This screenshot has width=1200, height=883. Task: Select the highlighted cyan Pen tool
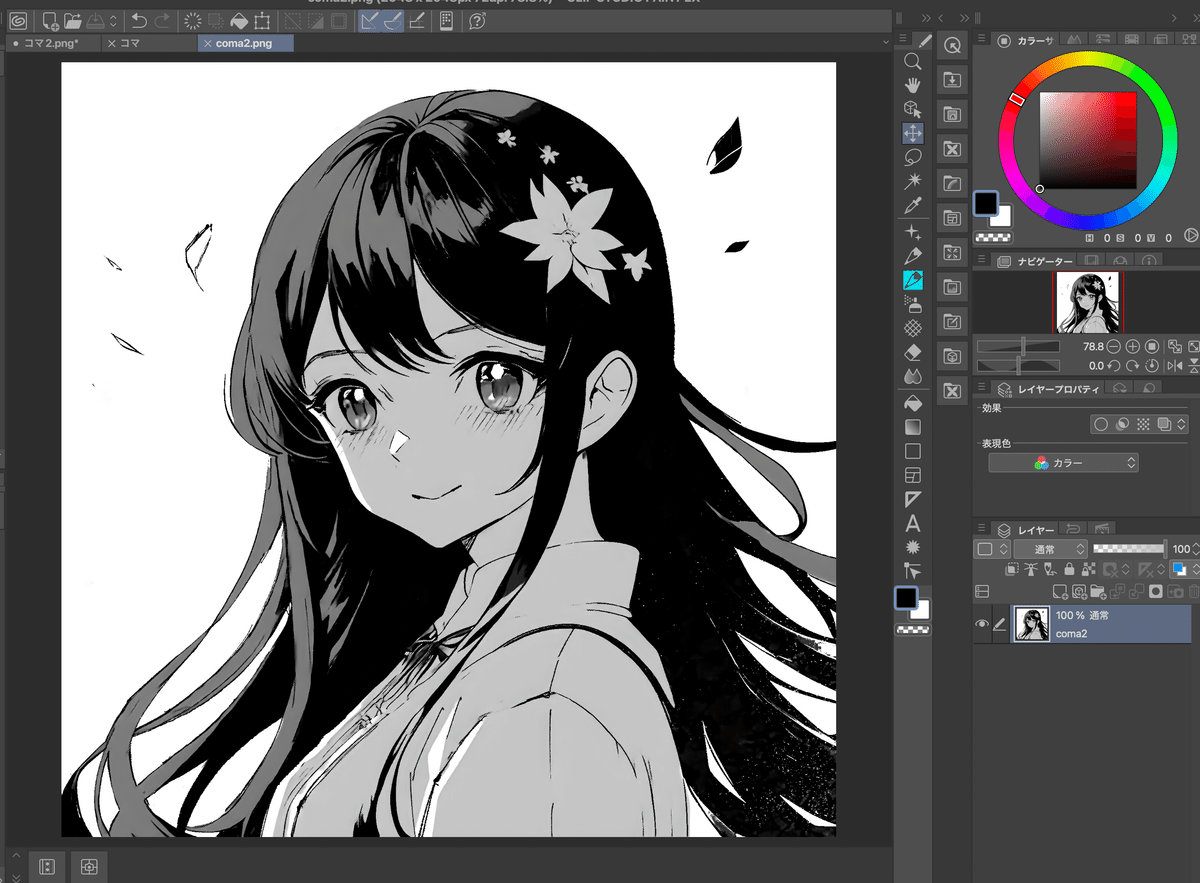(912, 280)
